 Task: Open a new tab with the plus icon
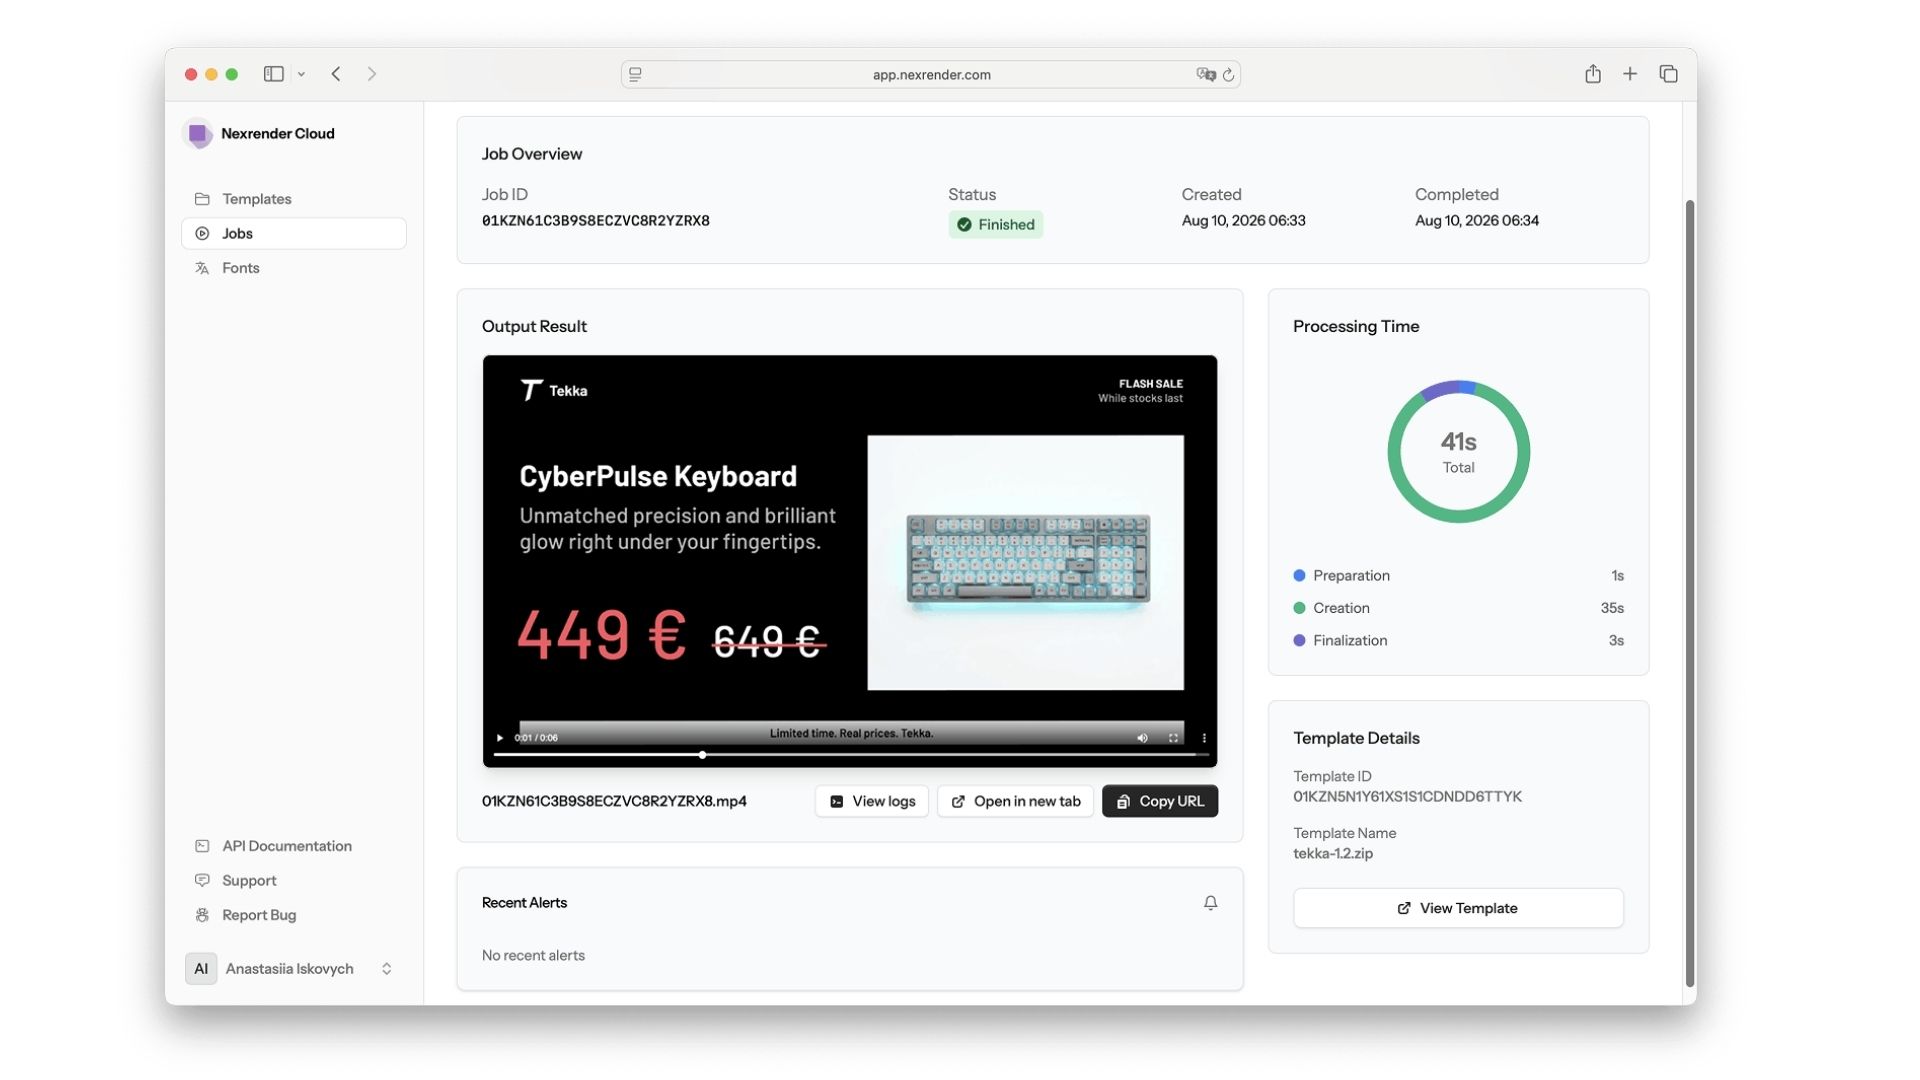1630,74
